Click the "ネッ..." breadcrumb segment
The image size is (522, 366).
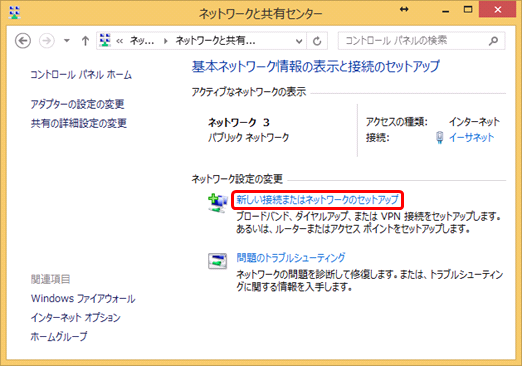pyautogui.click(x=142, y=41)
